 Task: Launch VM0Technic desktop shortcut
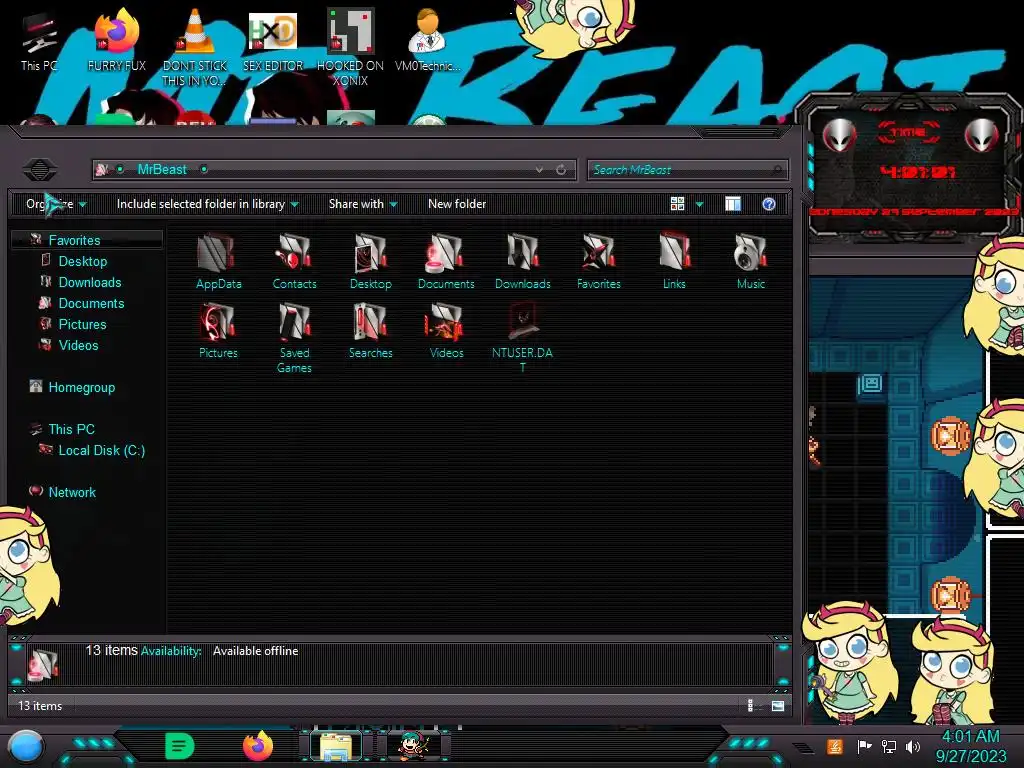click(427, 40)
